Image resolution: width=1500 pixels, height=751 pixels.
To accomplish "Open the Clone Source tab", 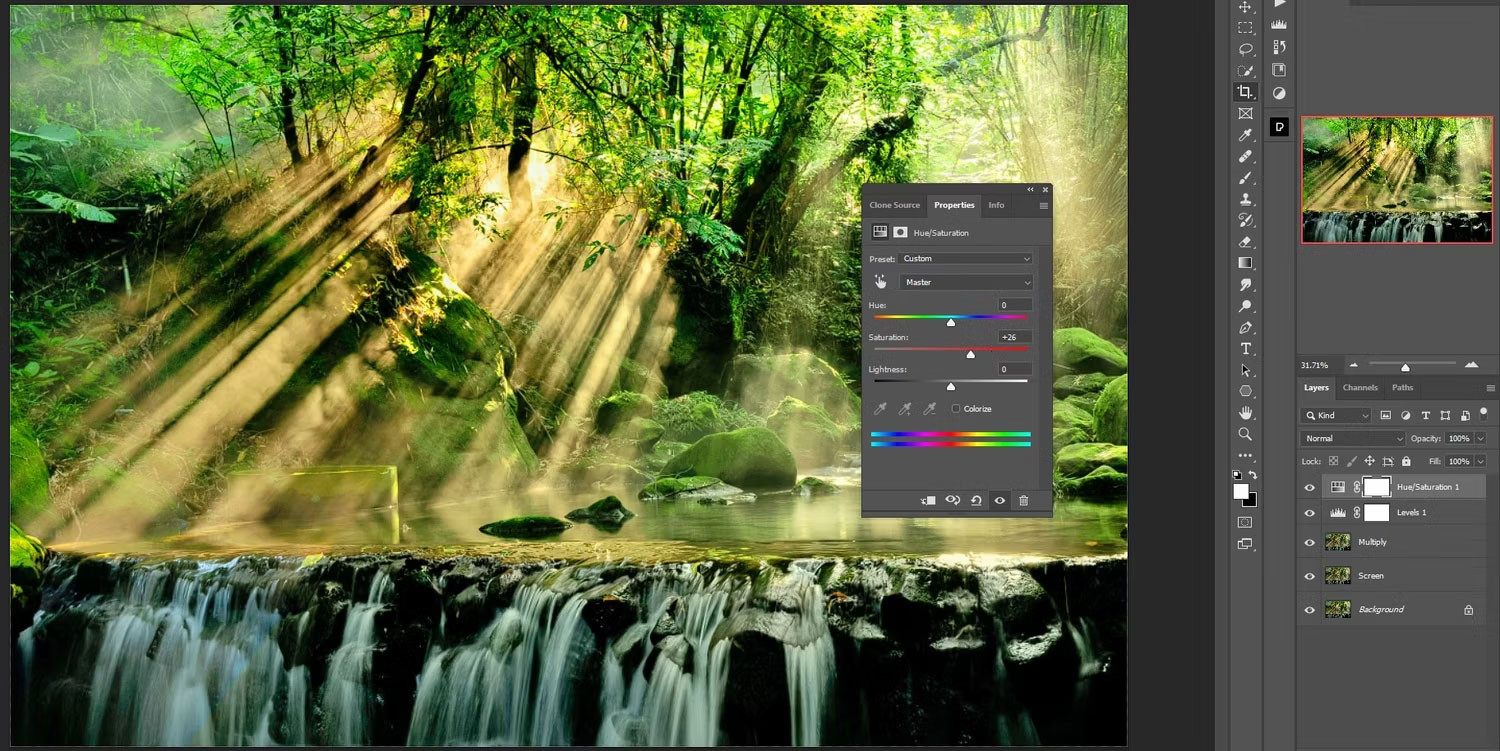I will (x=894, y=205).
